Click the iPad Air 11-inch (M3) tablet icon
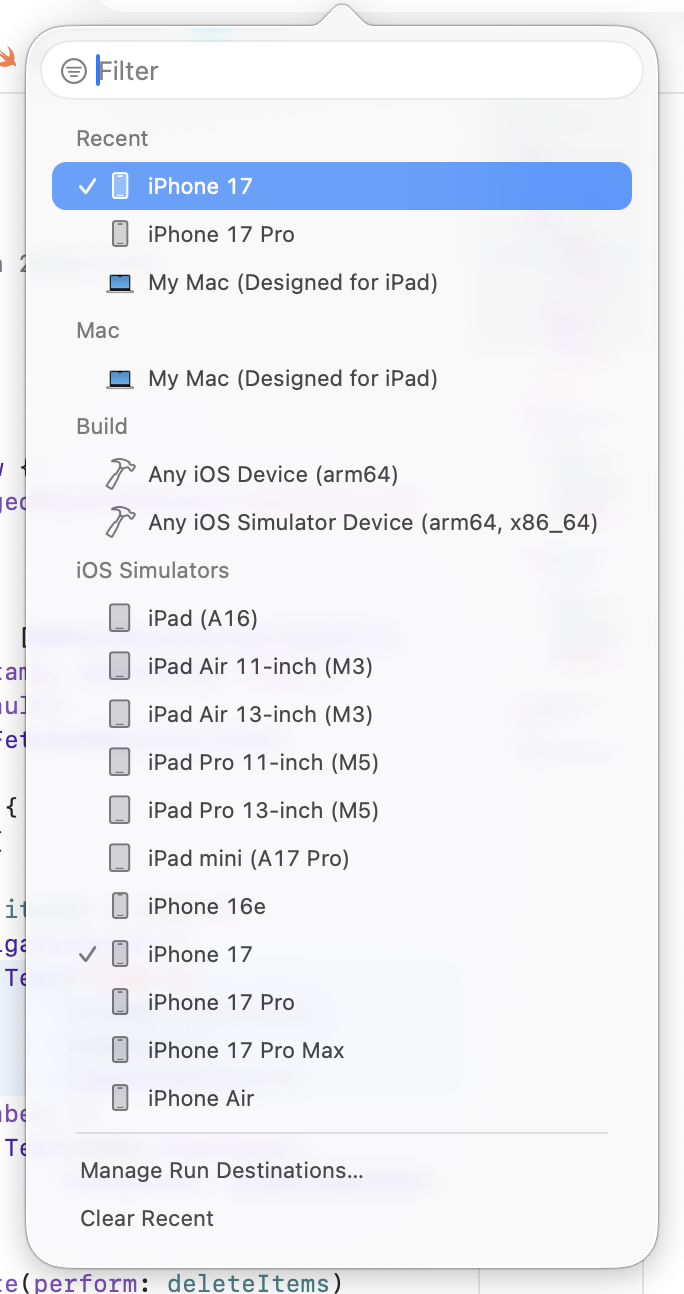684x1294 pixels. click(120, 667)
